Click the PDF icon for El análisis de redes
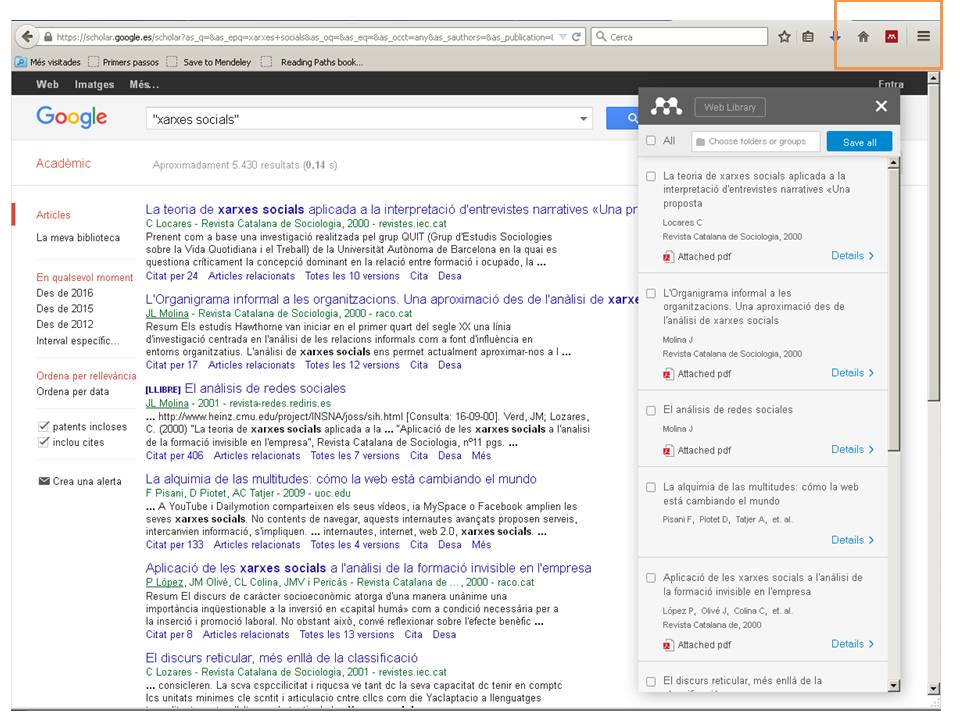Viewport: 960px width, 720px height. (x=668, y=450)
